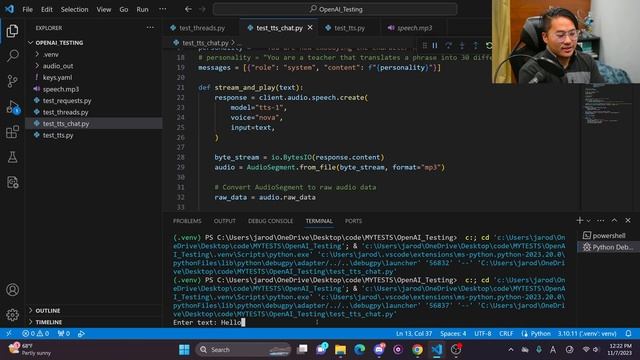Image resolution: width=640 pixels, height=360 pixels.
Task: Step out in debug toolbar
Action: click(476, 45)
